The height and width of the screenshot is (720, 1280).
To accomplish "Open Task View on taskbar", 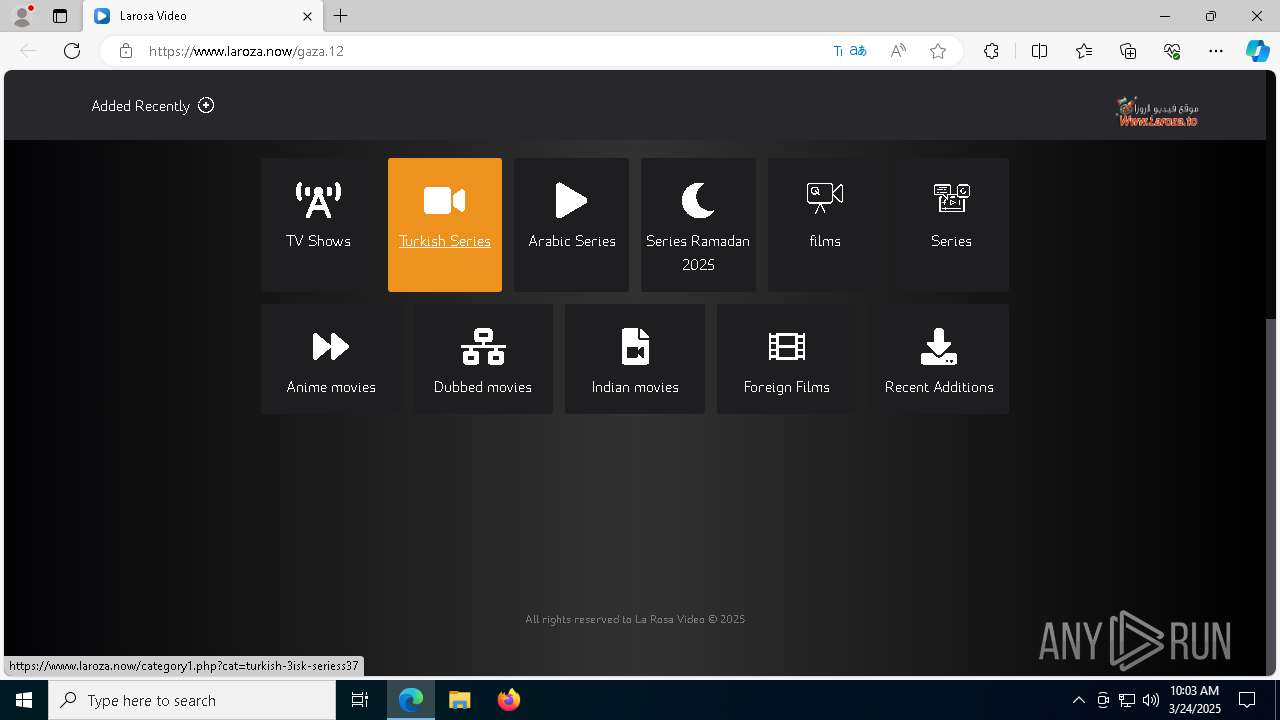I will click(360, 700).
